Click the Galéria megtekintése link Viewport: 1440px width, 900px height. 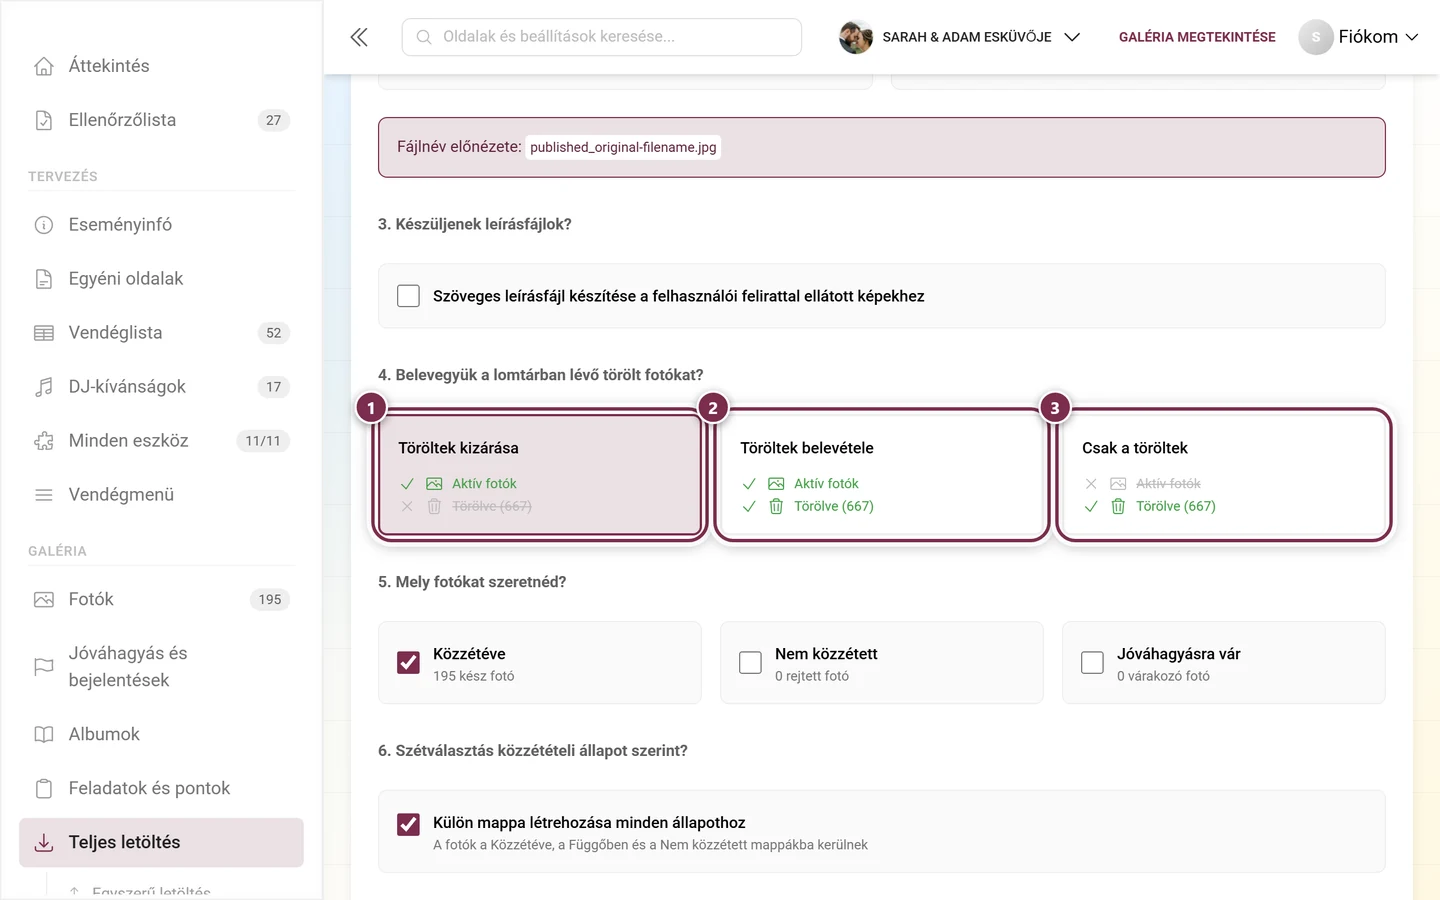click(1197, 37)
